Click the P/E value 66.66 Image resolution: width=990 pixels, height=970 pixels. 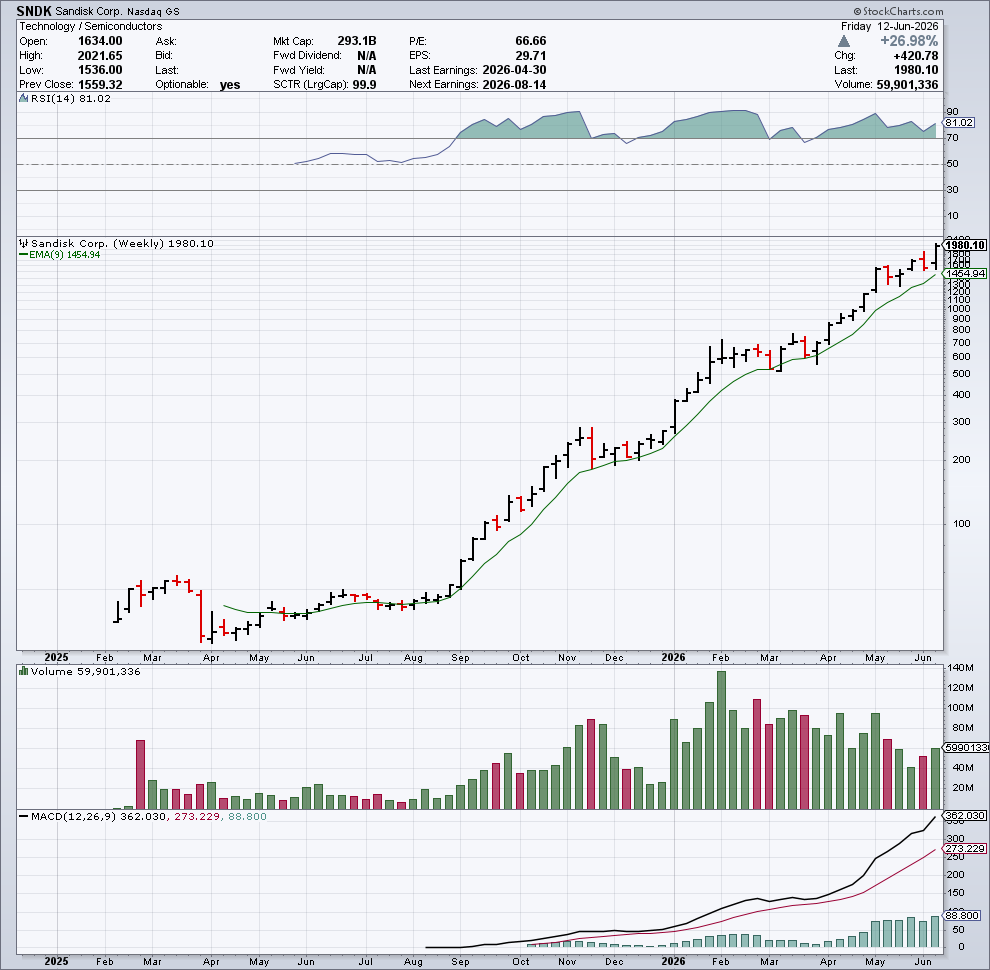point(530,41)
